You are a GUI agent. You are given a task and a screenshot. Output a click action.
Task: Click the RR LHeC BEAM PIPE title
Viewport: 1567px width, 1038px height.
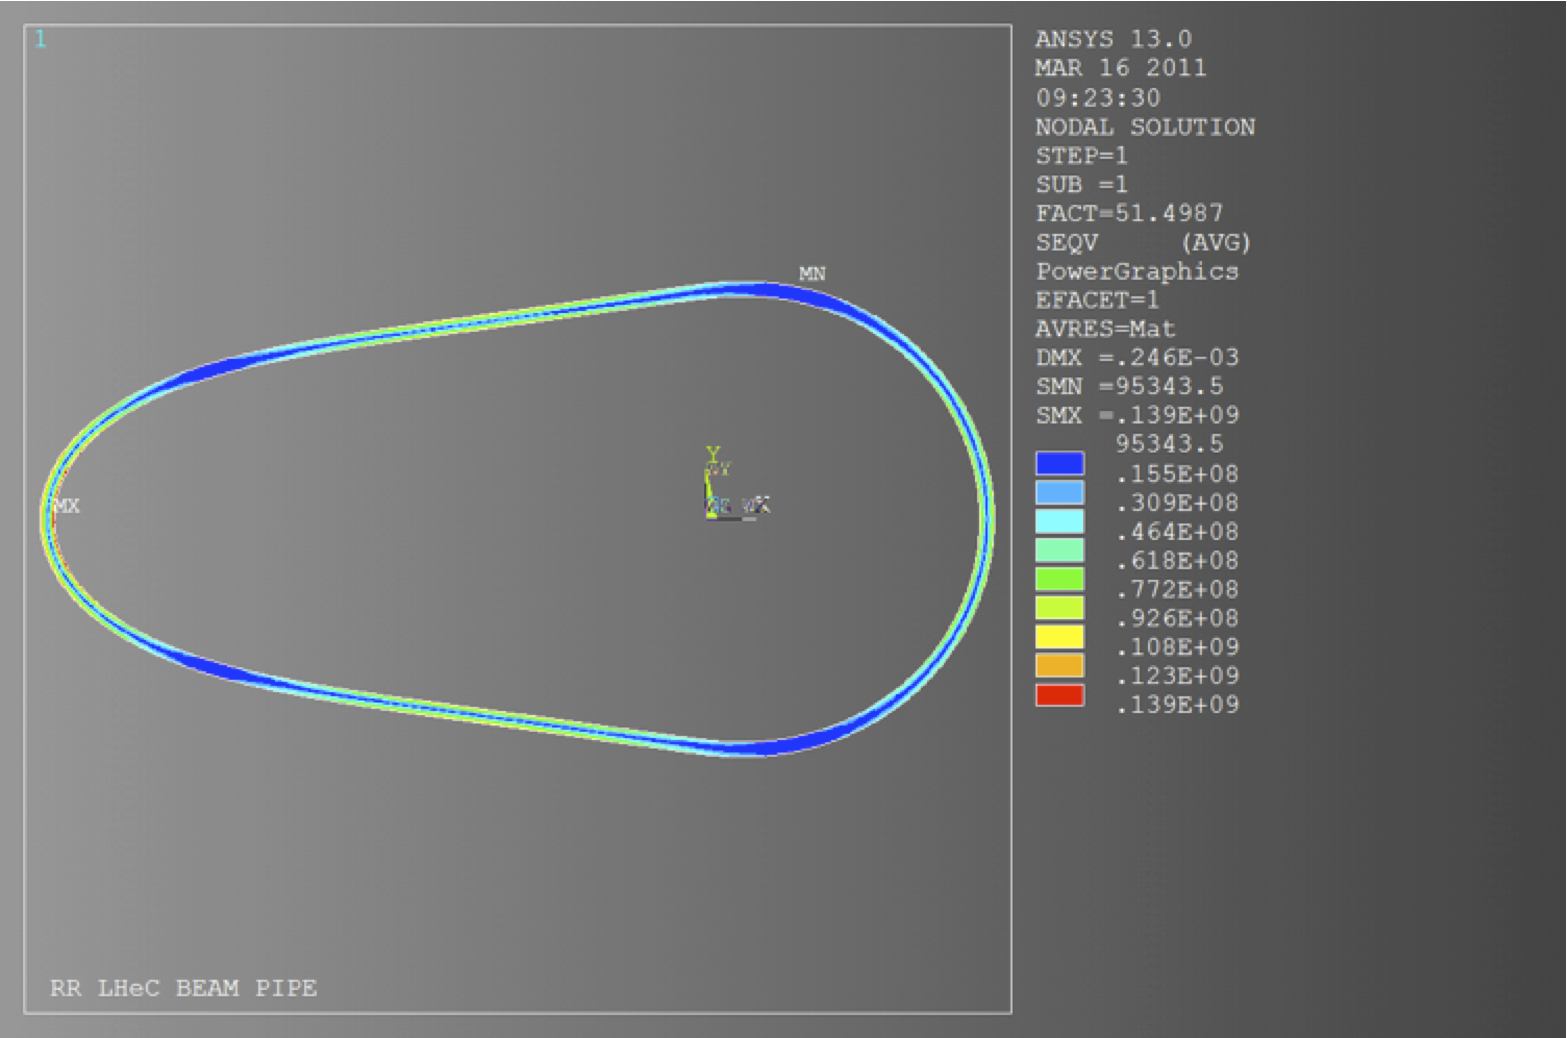click(x=183, y=988)
